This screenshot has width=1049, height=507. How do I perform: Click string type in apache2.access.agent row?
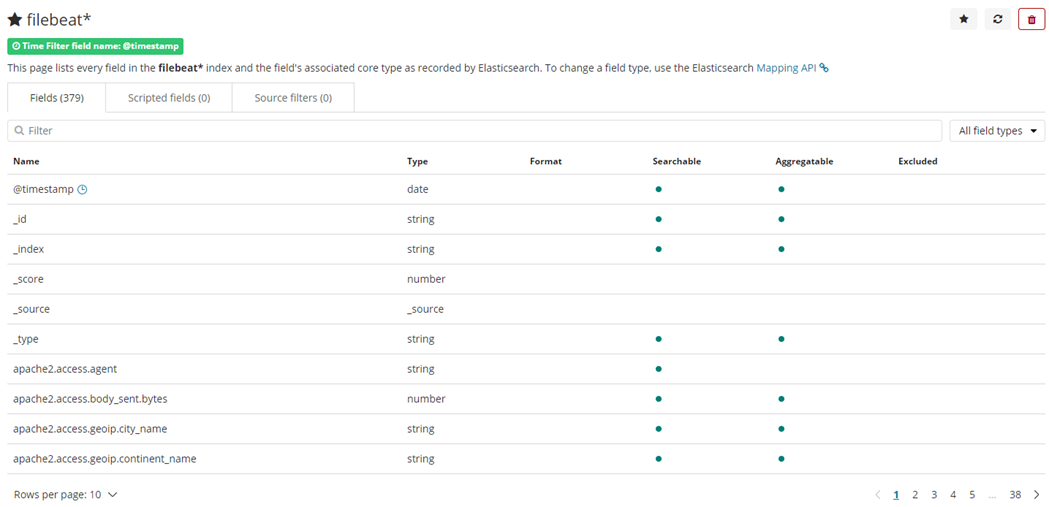(421, 369)
